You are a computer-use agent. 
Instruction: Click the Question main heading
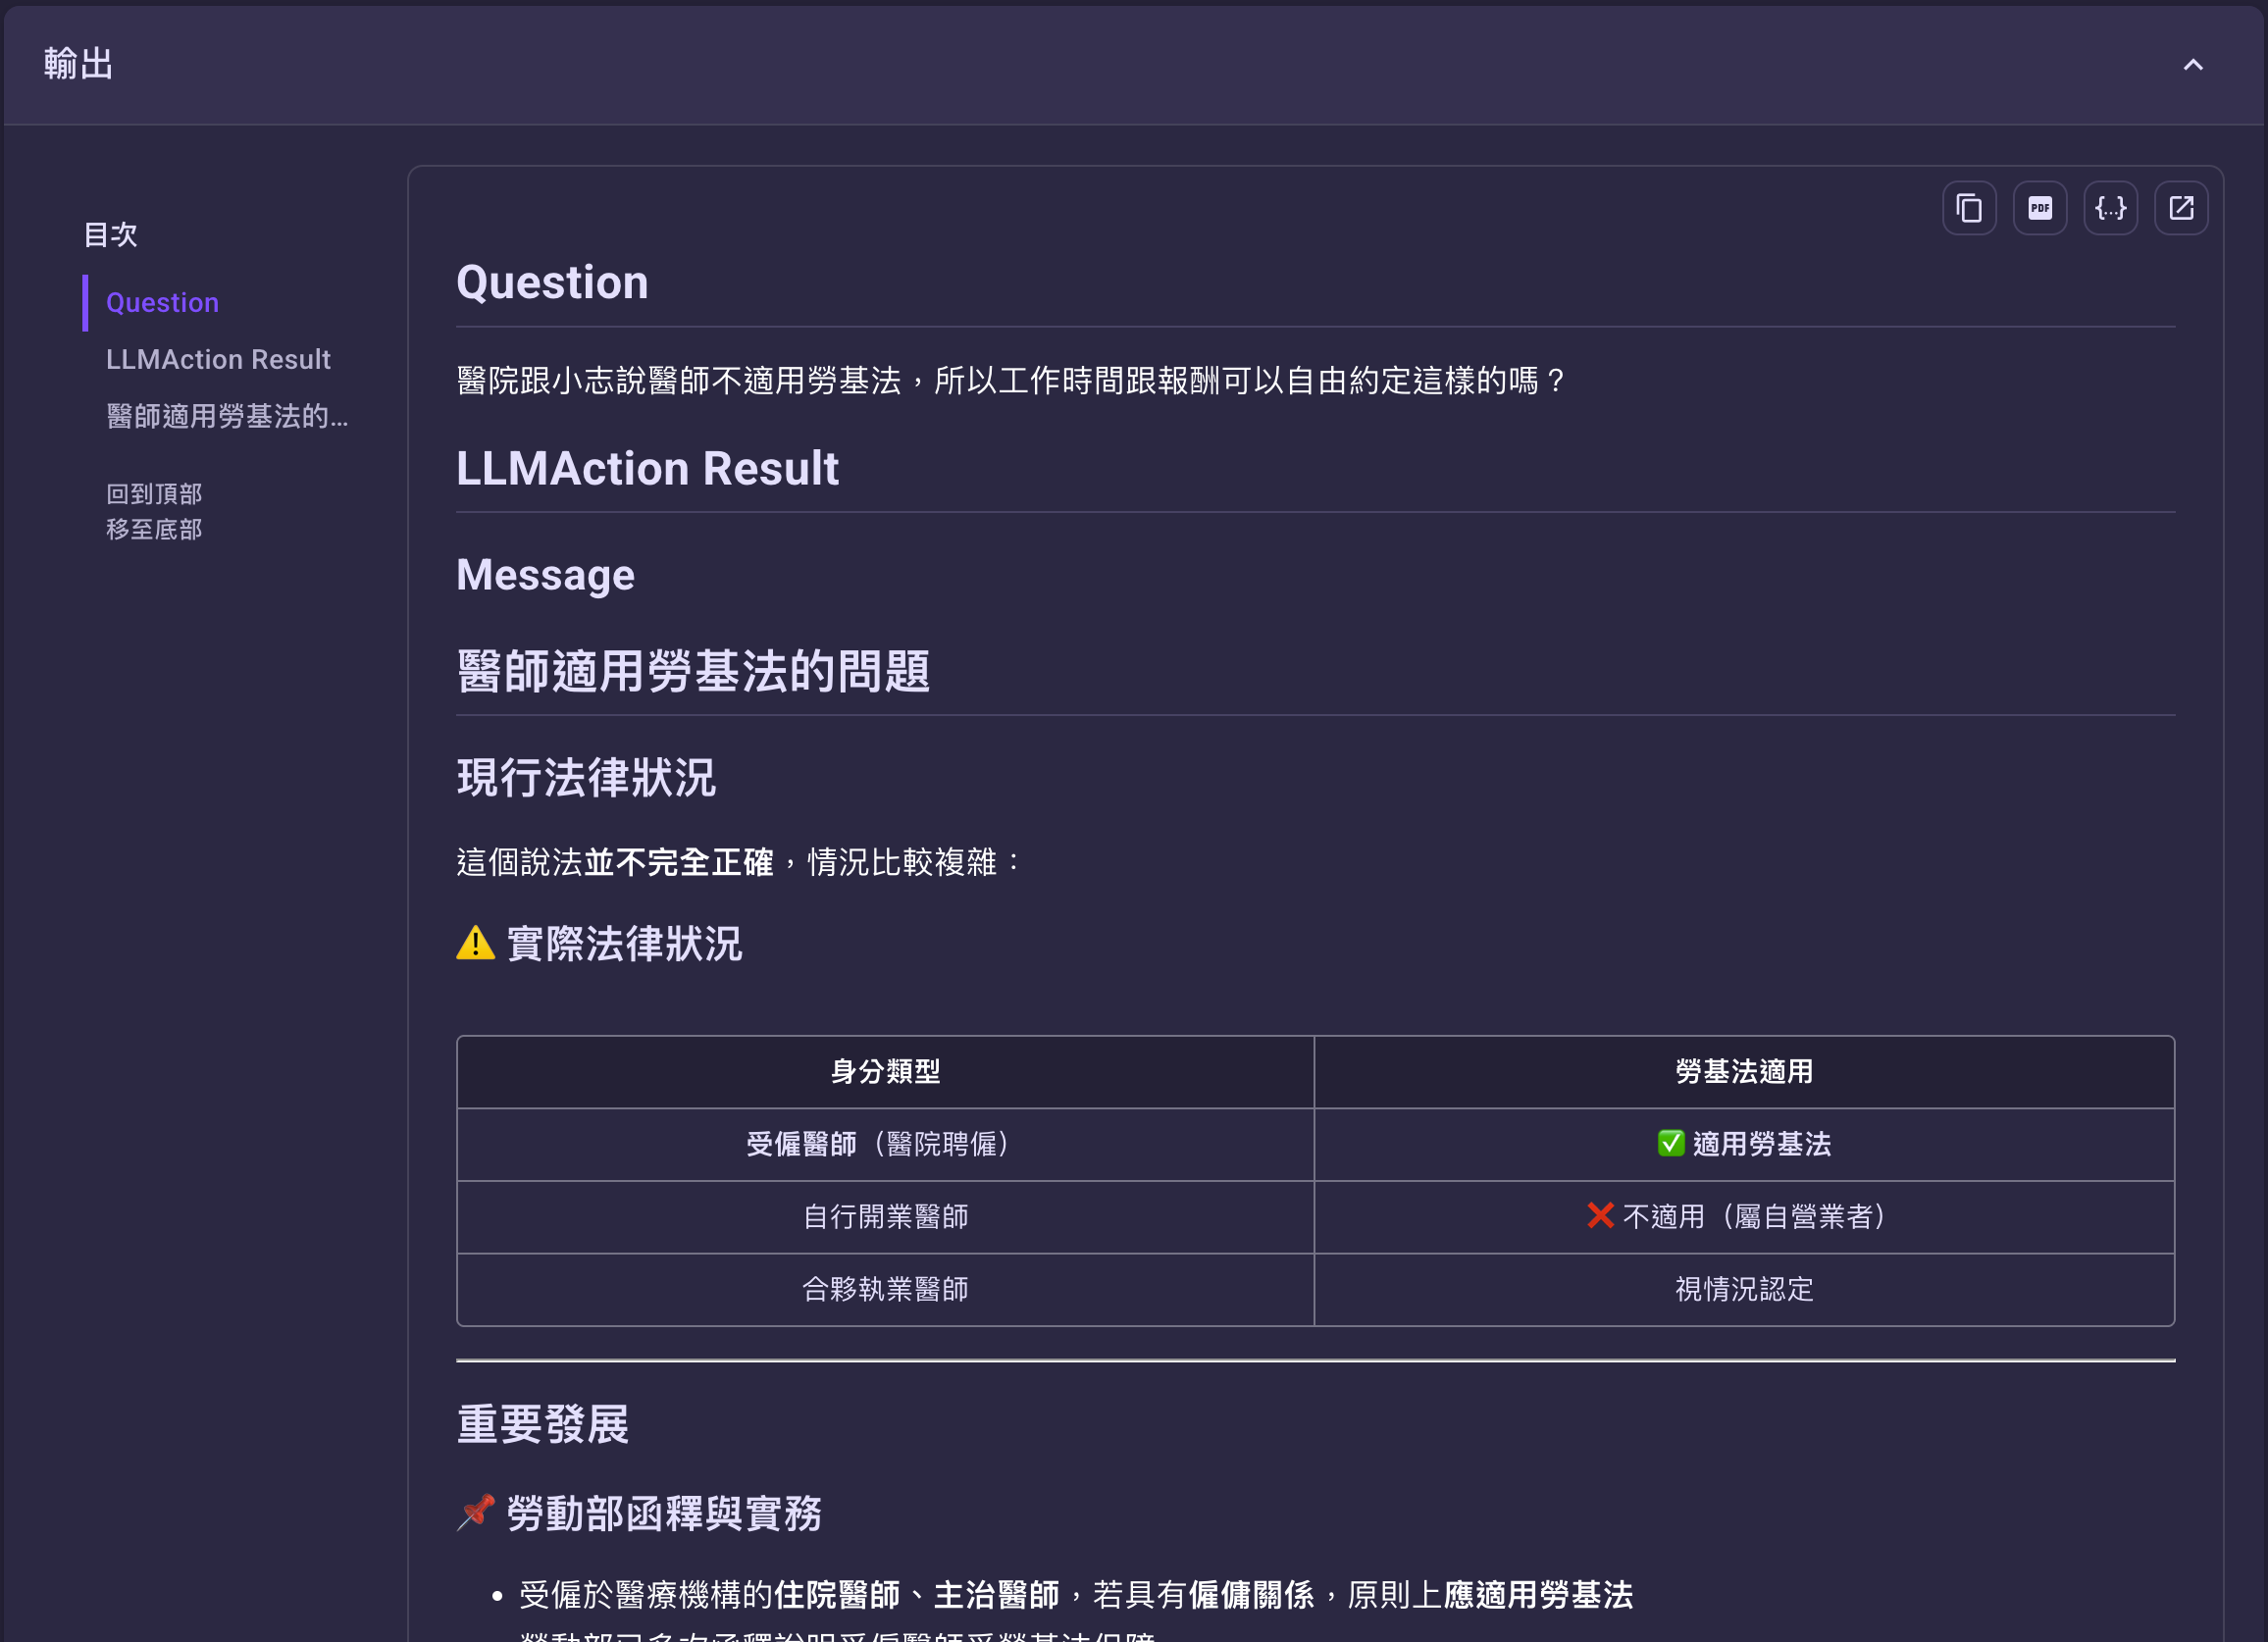[552, 282]
